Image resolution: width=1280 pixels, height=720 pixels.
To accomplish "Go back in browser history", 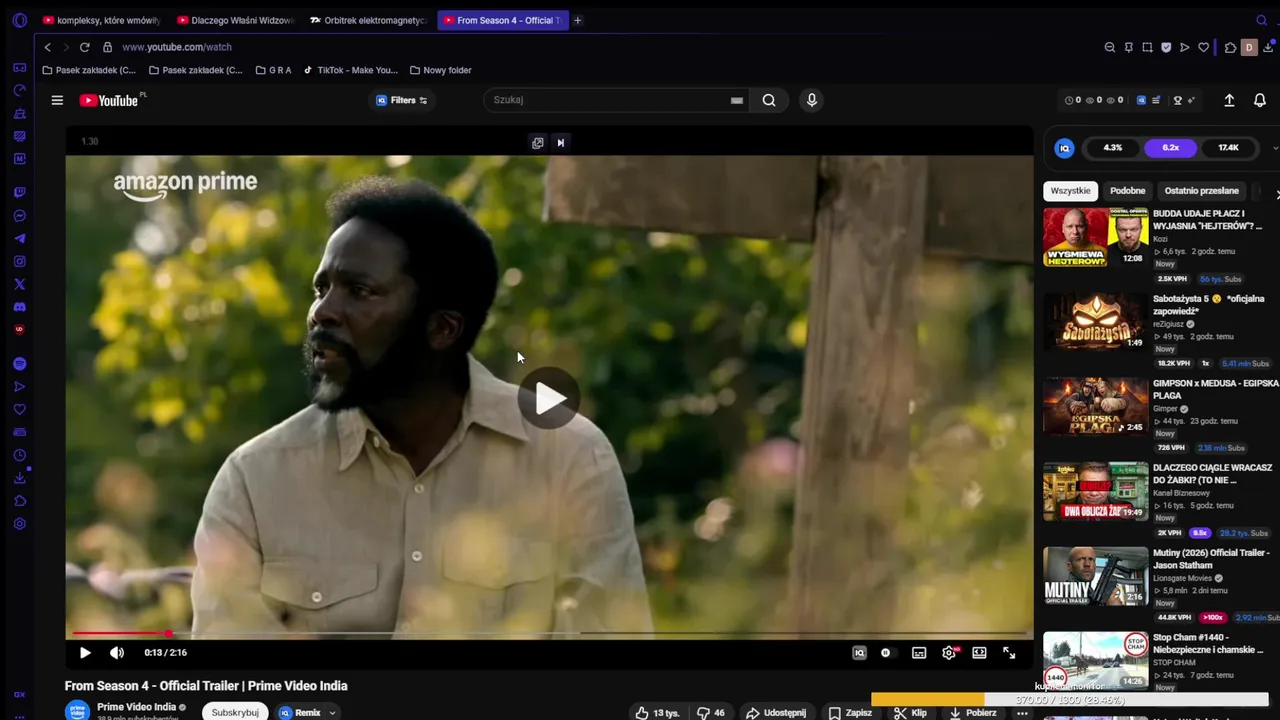I will [x=47, y=47].
